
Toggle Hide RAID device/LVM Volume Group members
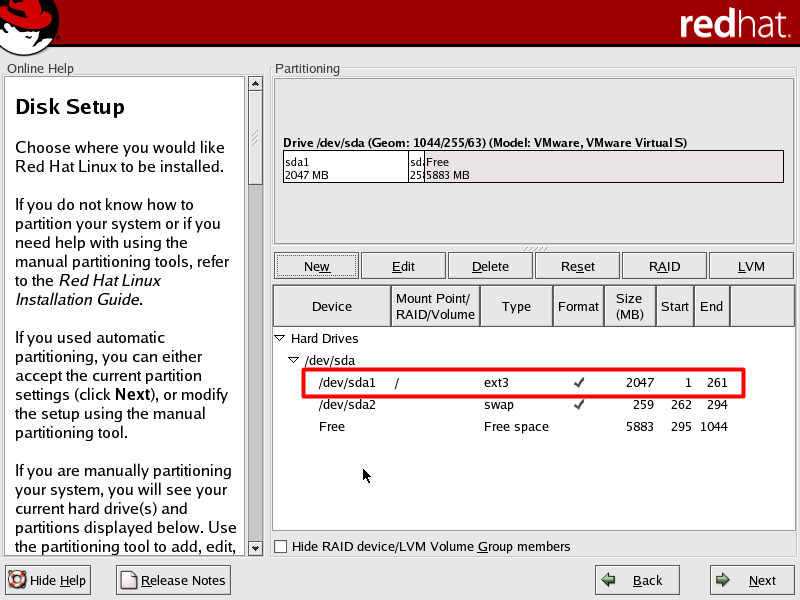[x=281, y=546]
